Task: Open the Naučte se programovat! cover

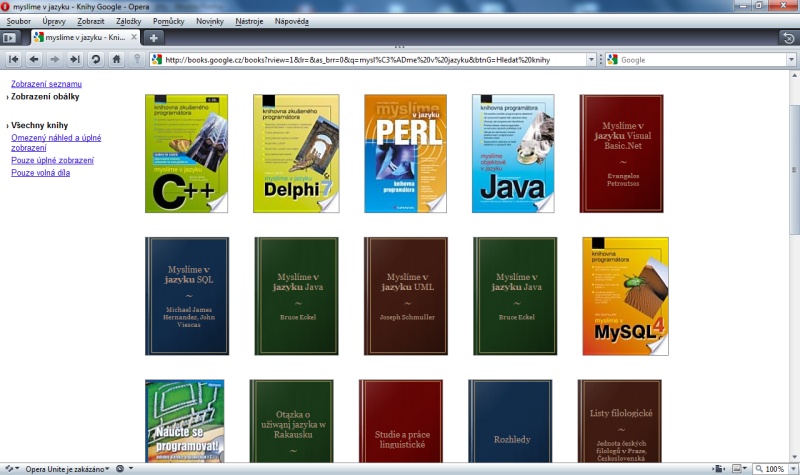Action: pyautogui.click(x=185, y=421)
